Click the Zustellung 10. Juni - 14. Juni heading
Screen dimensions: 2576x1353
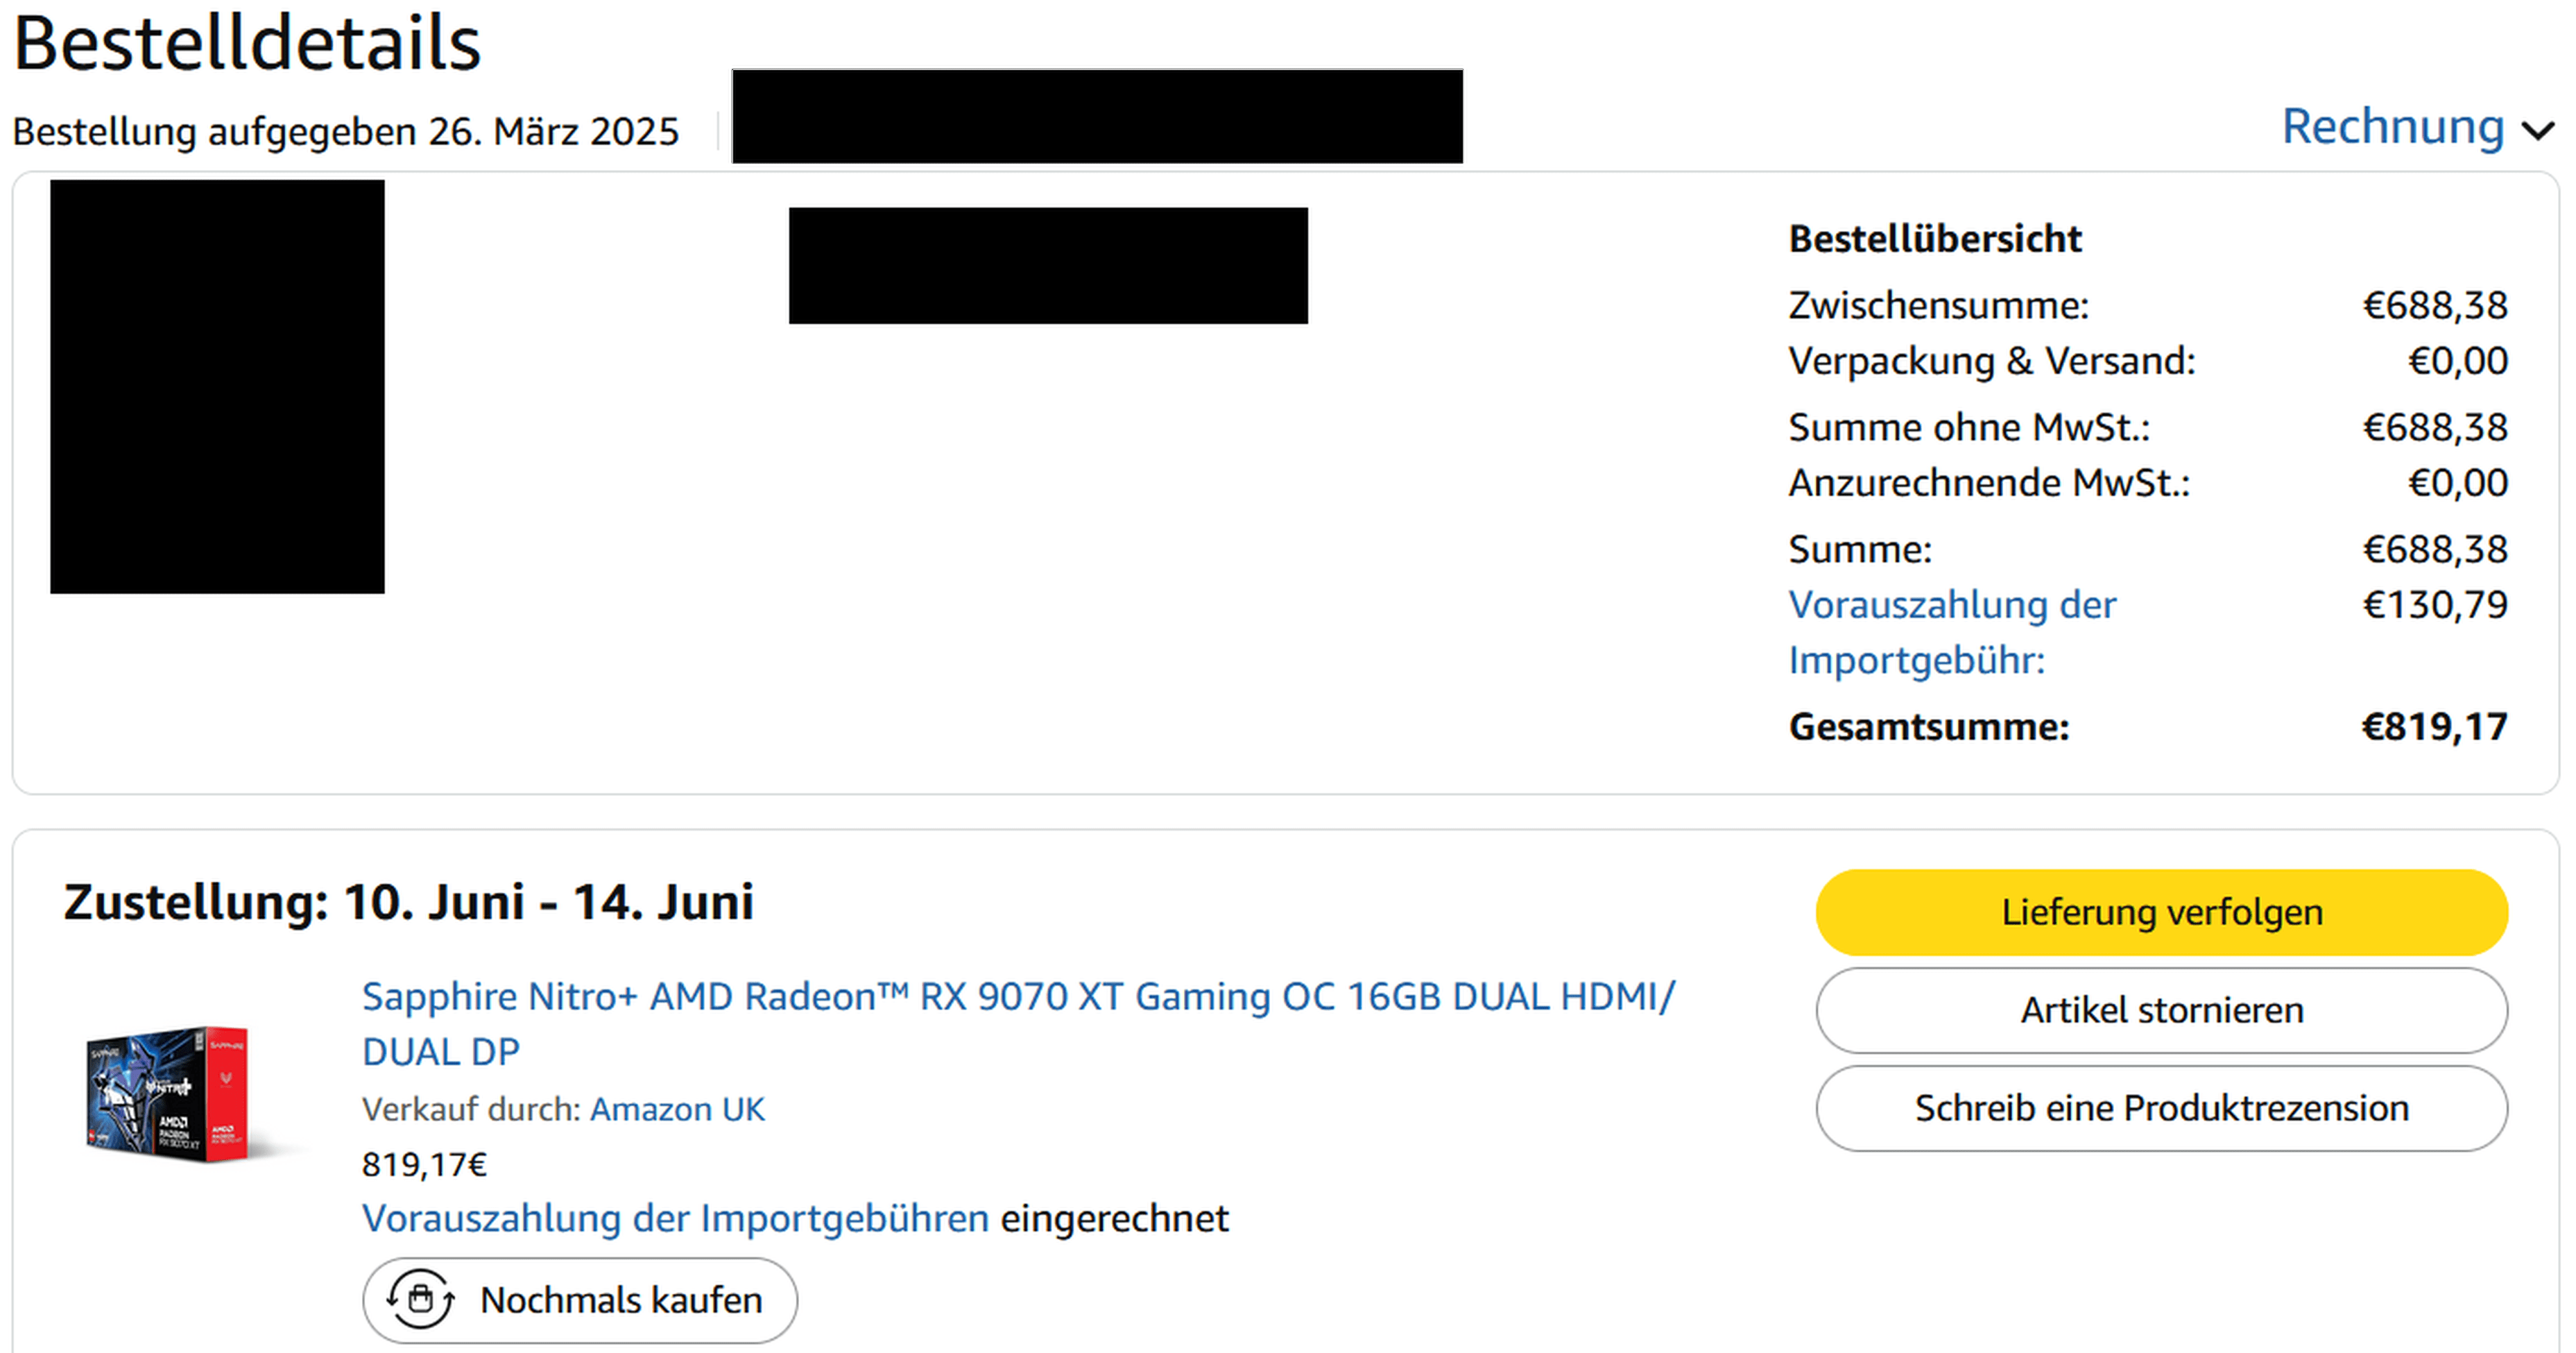(x=408, y=902)
